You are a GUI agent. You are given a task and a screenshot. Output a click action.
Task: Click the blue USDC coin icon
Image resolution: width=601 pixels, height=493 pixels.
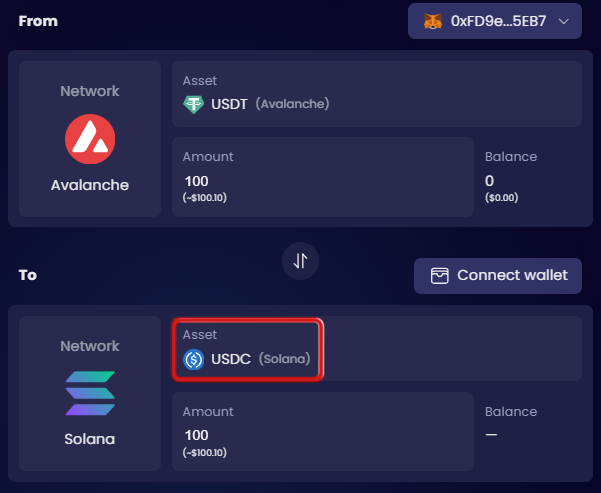194,360
